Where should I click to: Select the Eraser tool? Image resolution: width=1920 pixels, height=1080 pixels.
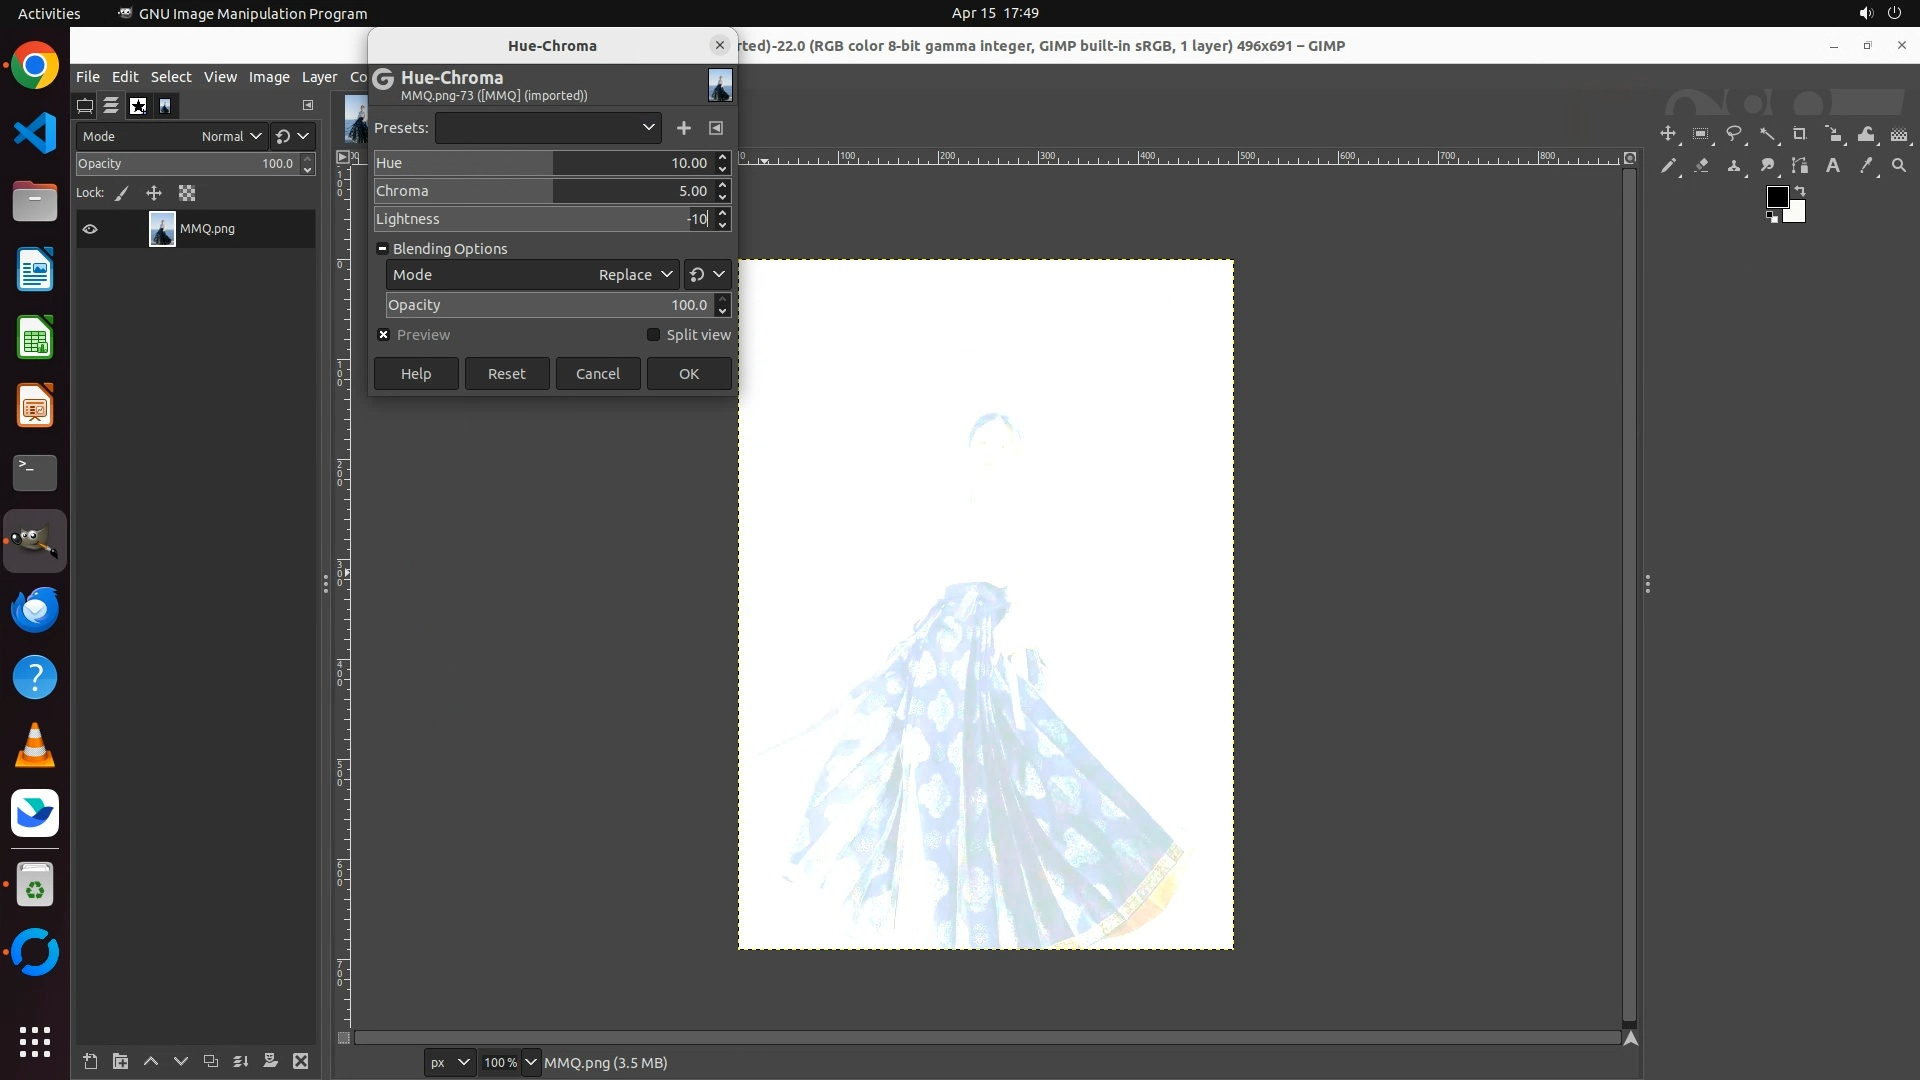point(1701,166)
